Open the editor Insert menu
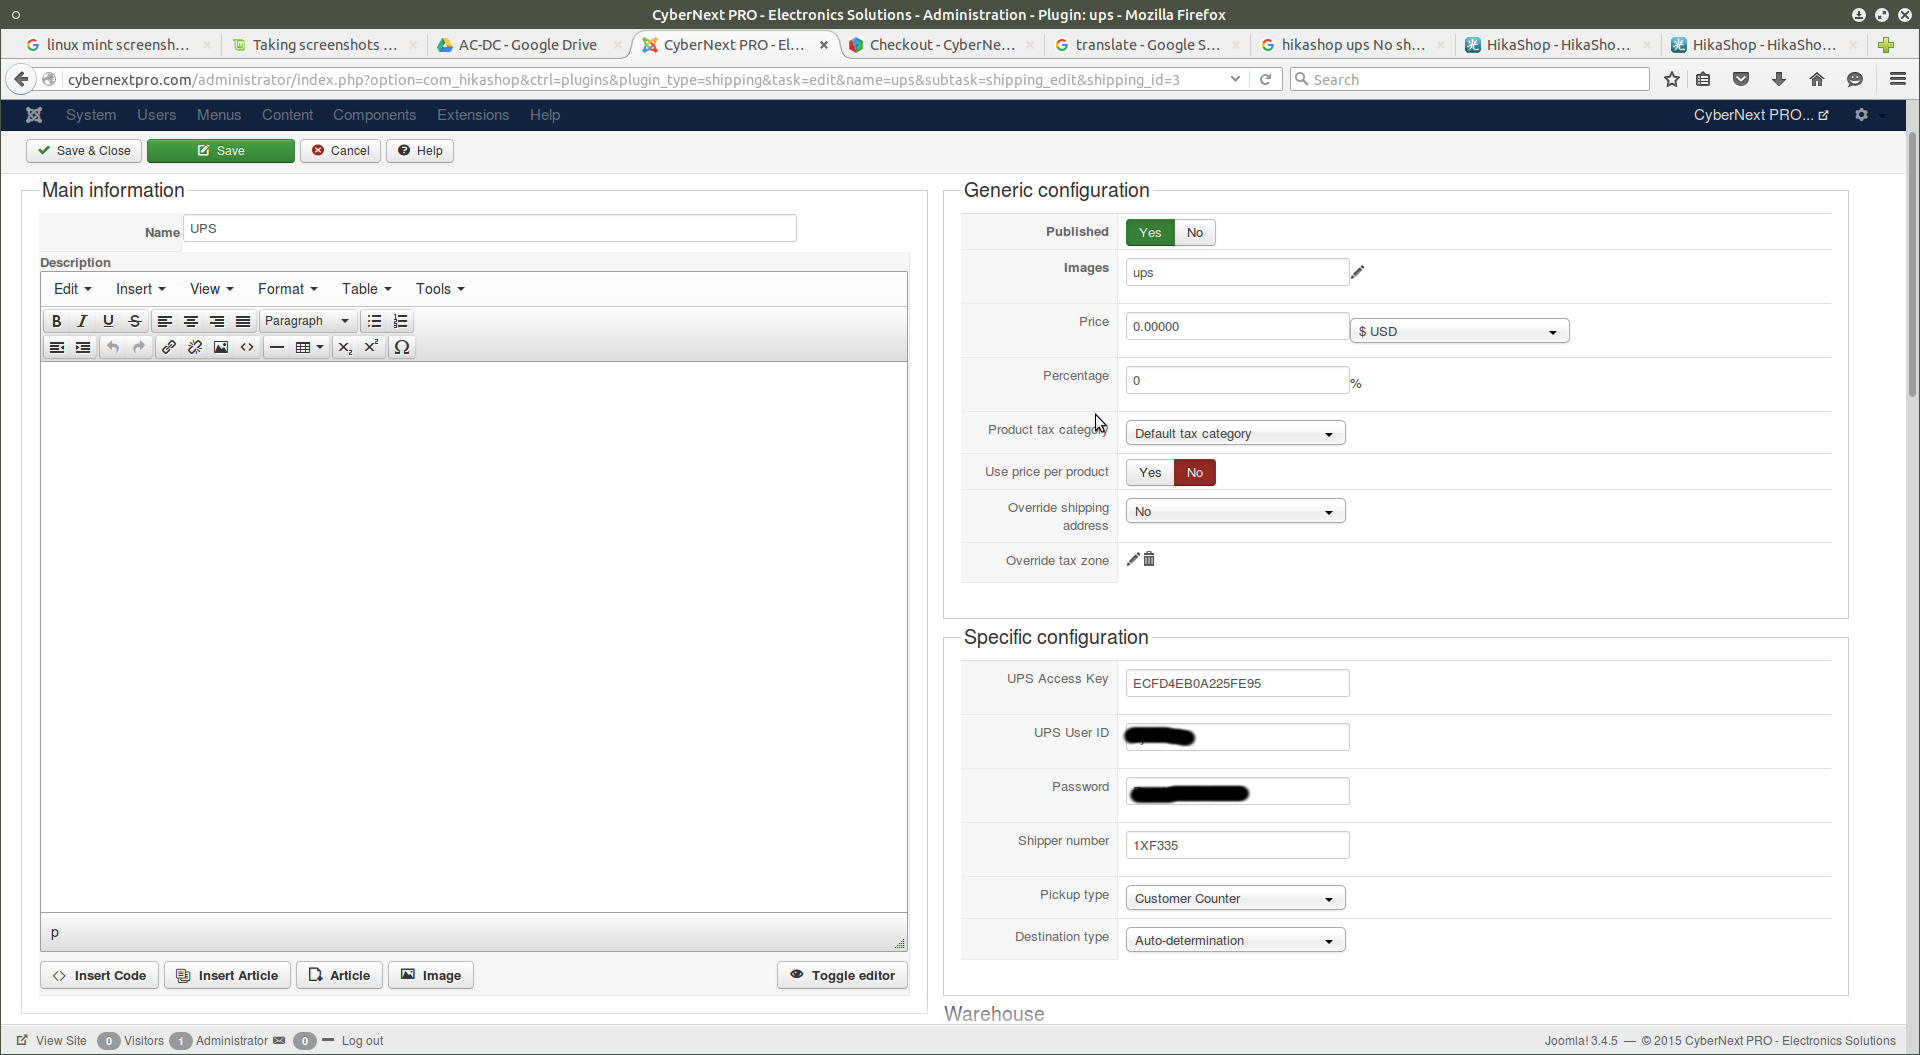 [x=140, y=289]
